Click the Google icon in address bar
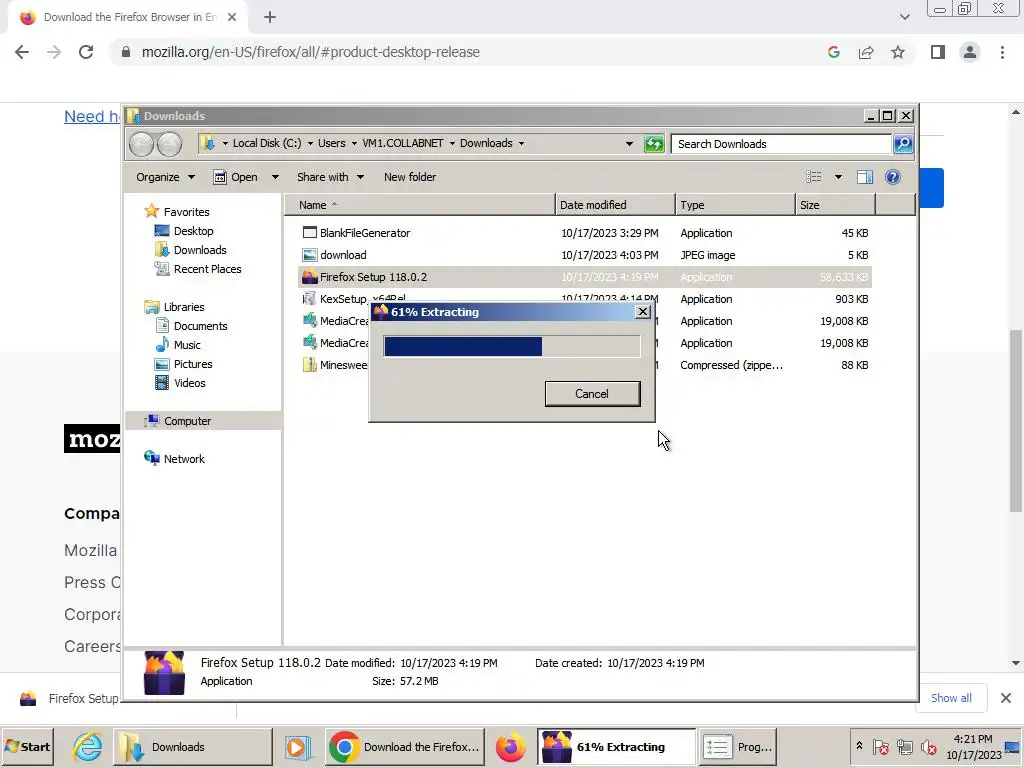The height and width of the screenshot is (768, 1024). tap(833, 52)
